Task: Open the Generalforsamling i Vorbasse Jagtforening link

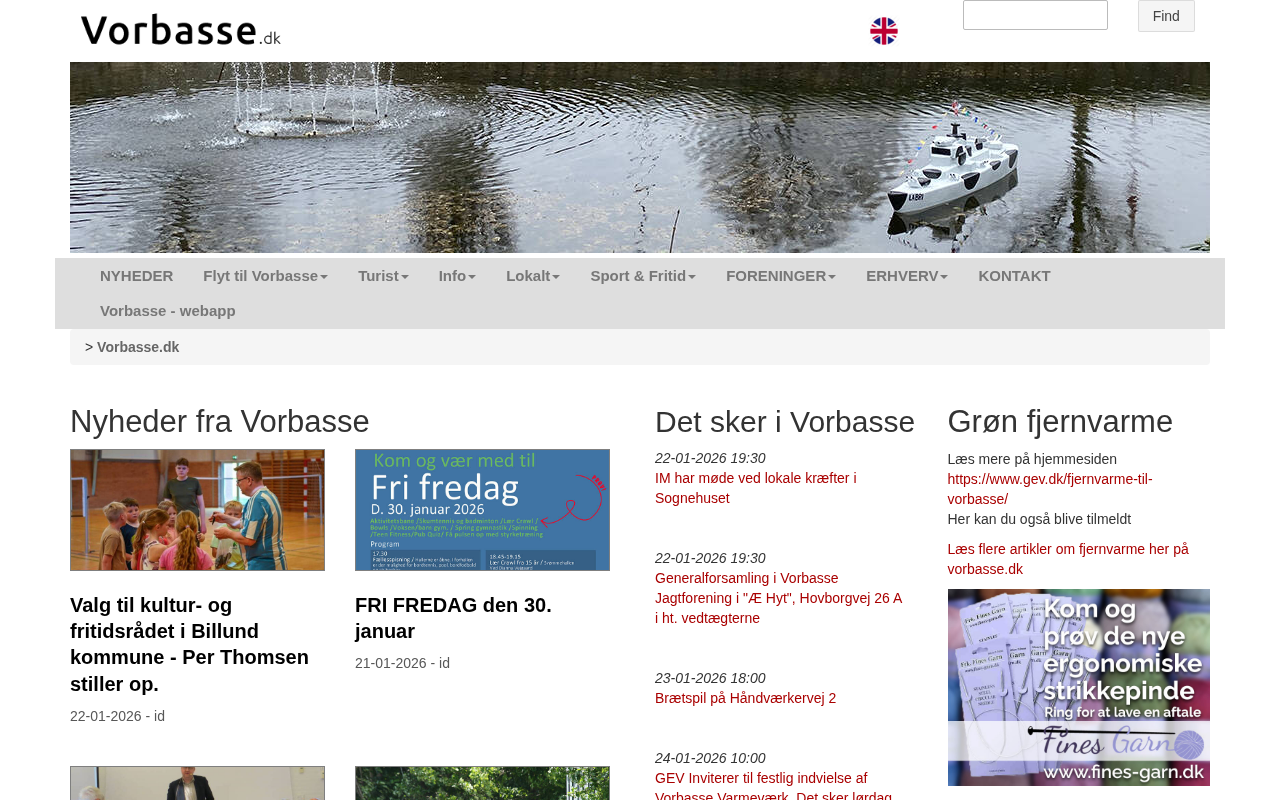Action: 778,598
